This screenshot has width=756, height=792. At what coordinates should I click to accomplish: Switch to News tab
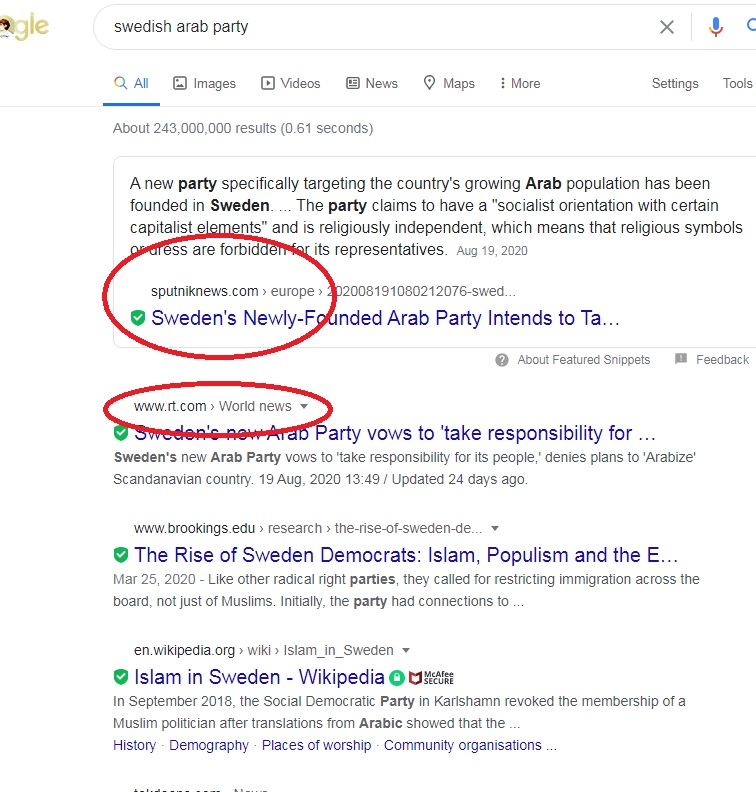(372, 83)
